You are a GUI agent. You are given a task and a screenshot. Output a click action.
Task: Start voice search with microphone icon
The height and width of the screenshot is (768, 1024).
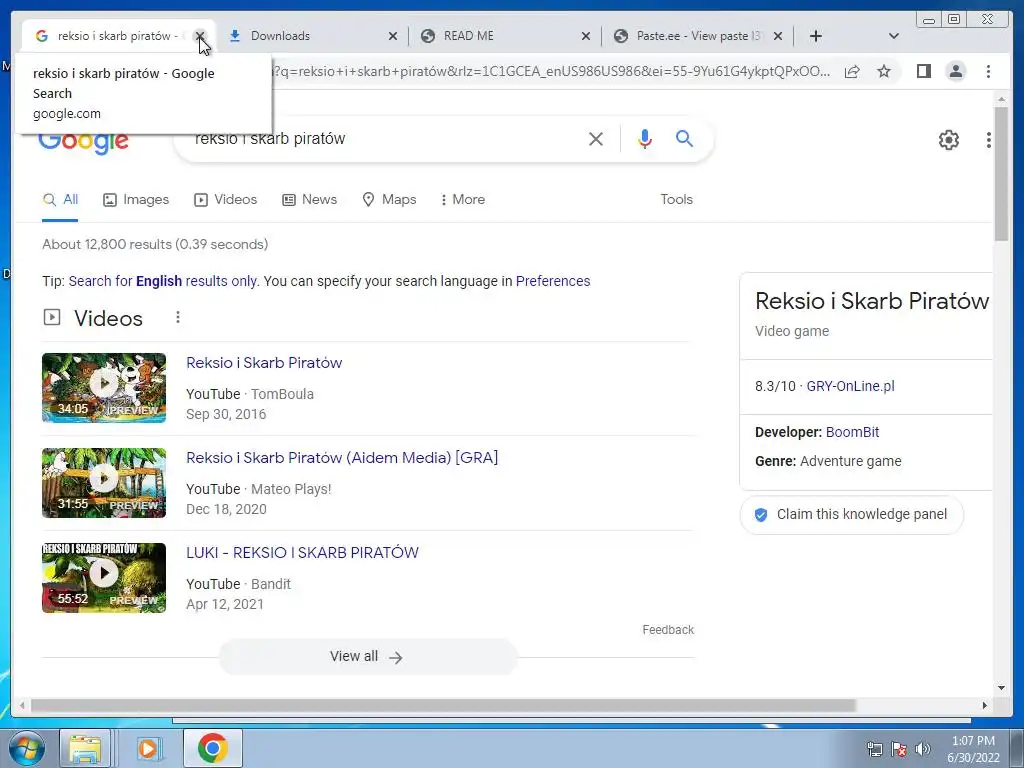645,138
